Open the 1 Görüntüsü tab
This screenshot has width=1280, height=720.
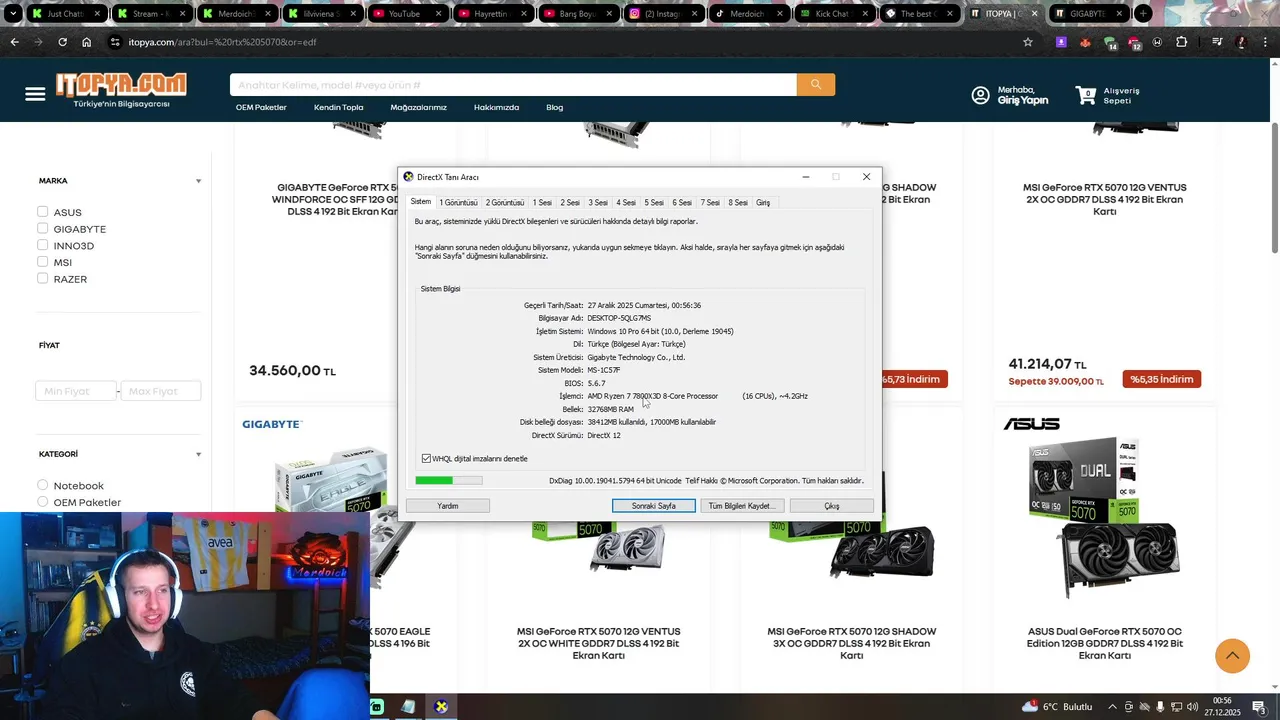(459, 203)
